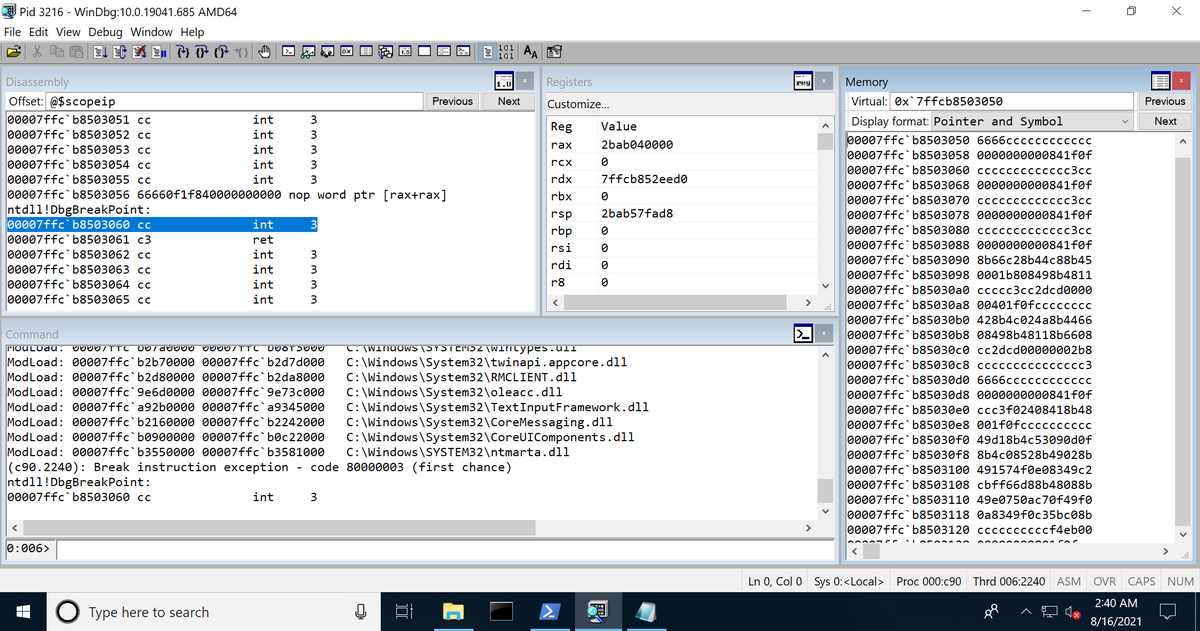Click the Font (AA) toolbar icon
The image size is (1200, 631).
point(531,51)
